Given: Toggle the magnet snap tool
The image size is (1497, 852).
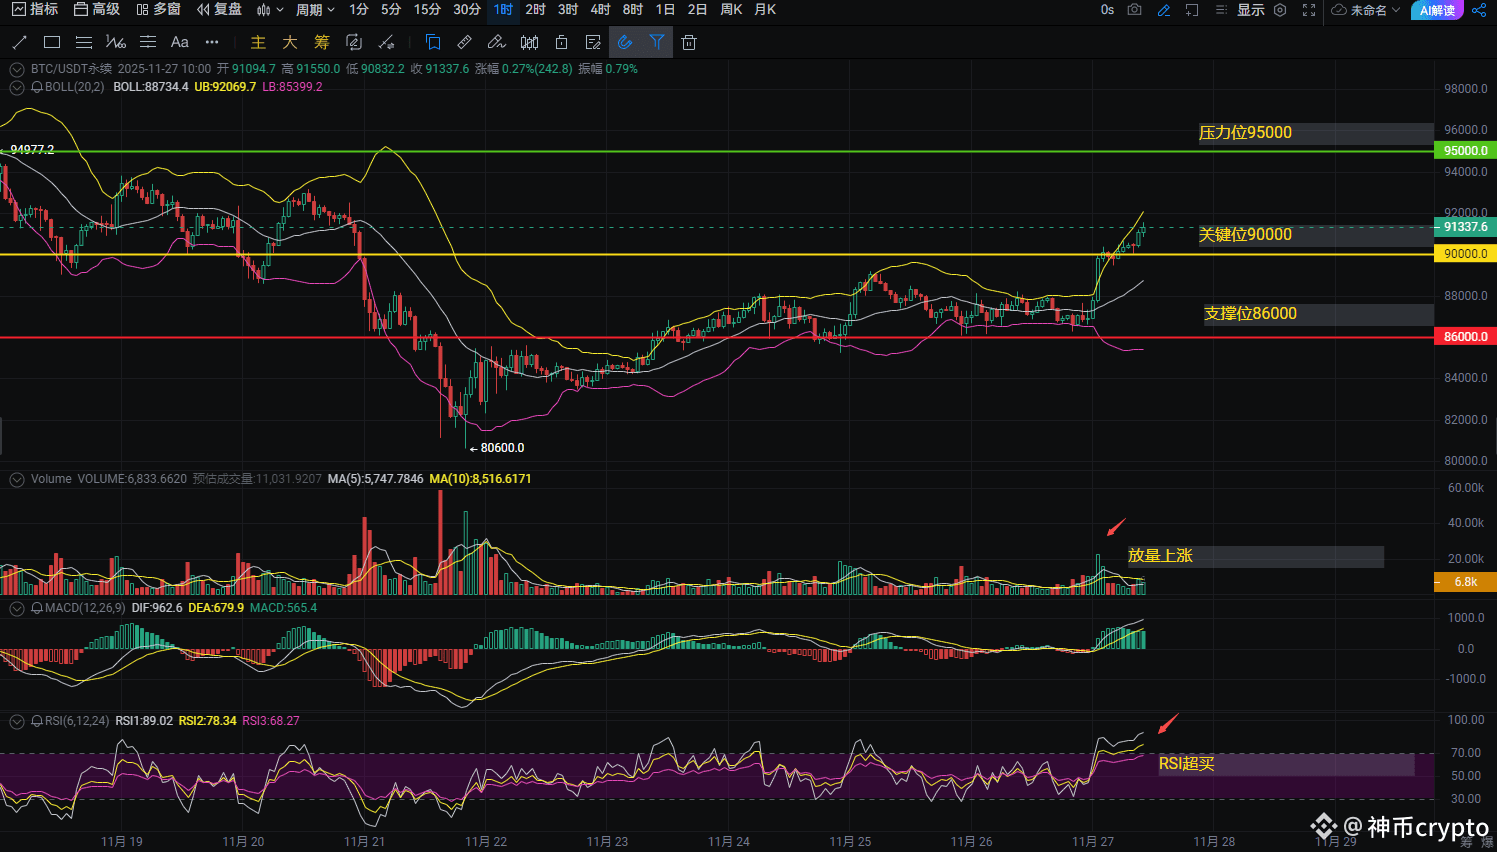Looking at the screenshot, I should pyautogui.click(x=625, y=42).
